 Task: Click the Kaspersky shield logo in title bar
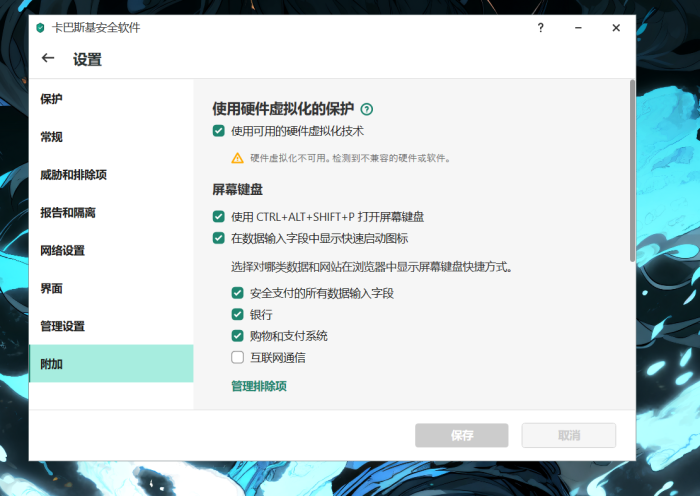(x=40, y=28)
